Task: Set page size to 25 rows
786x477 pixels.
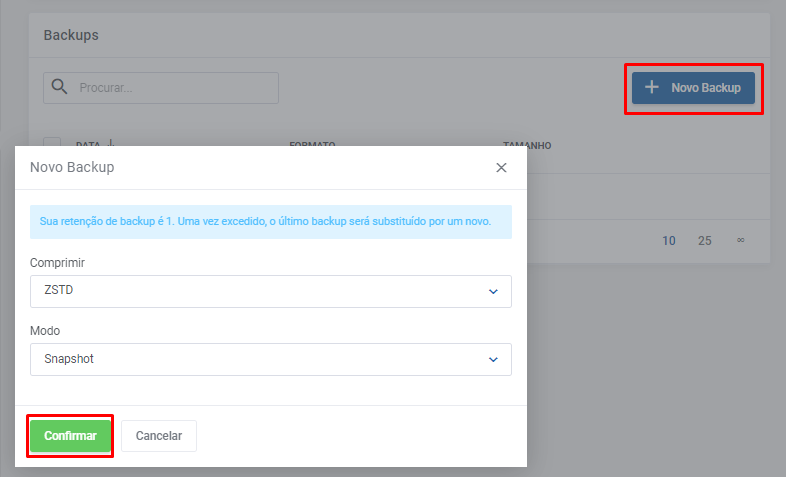Action: (705, 240)
